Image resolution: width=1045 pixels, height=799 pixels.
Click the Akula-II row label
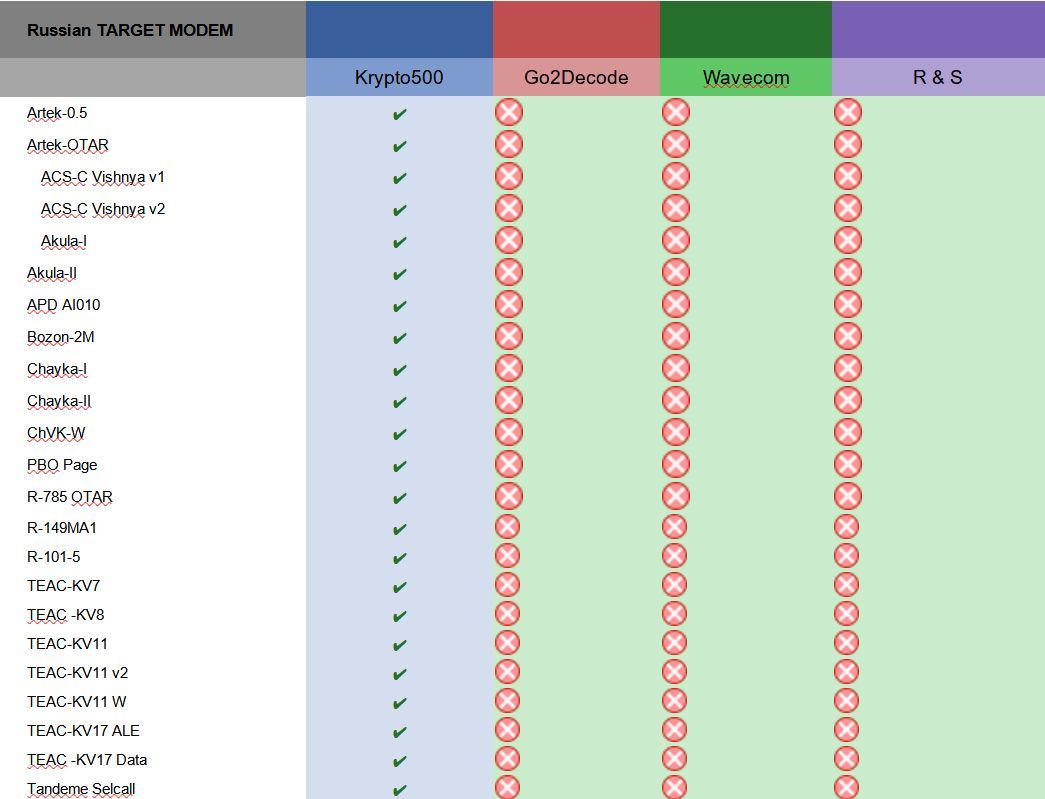51,273
